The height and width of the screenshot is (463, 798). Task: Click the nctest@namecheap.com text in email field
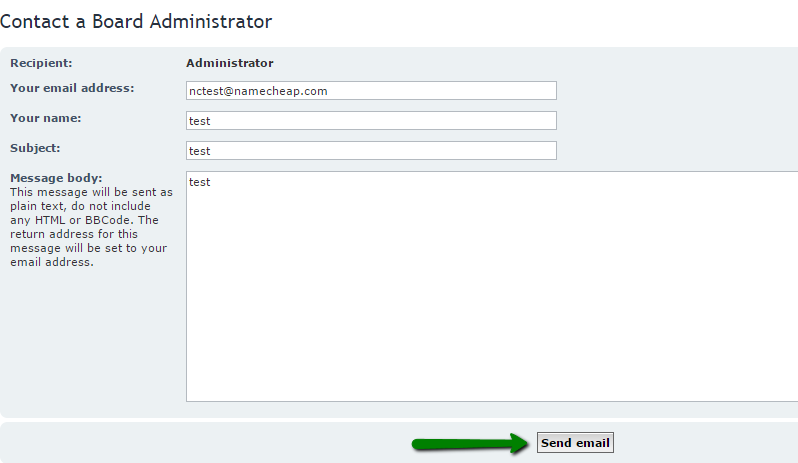point(258,91)
